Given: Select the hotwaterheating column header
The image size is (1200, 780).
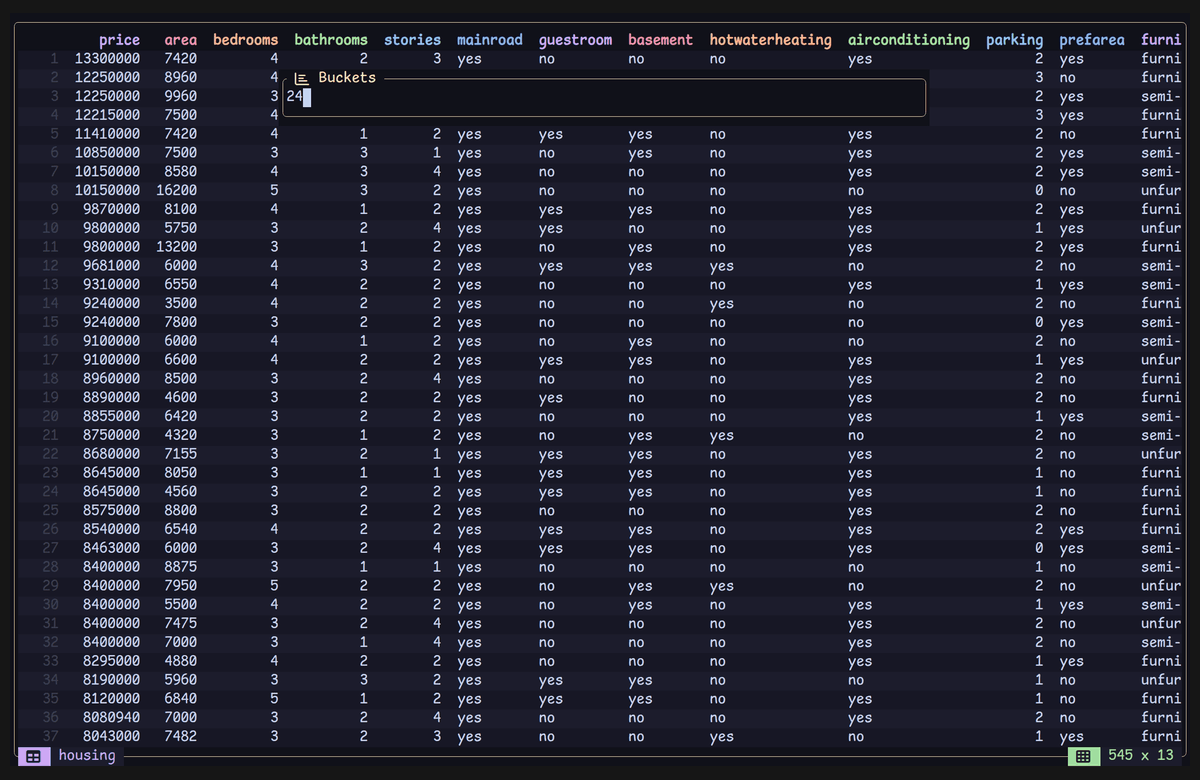Looking at the screenshot, I should [771, 40].
